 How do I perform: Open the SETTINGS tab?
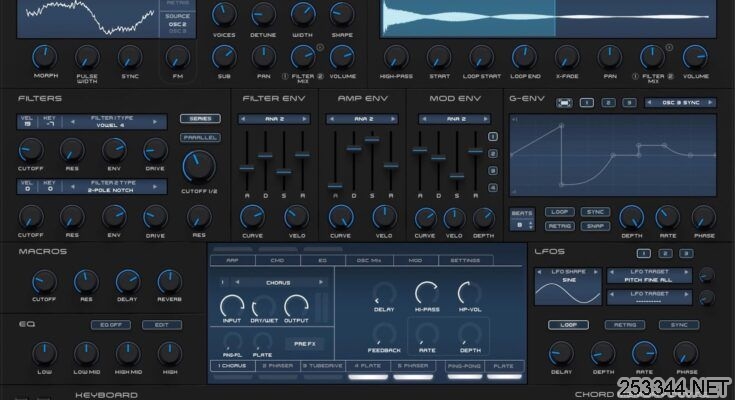[x=465, y=260]
